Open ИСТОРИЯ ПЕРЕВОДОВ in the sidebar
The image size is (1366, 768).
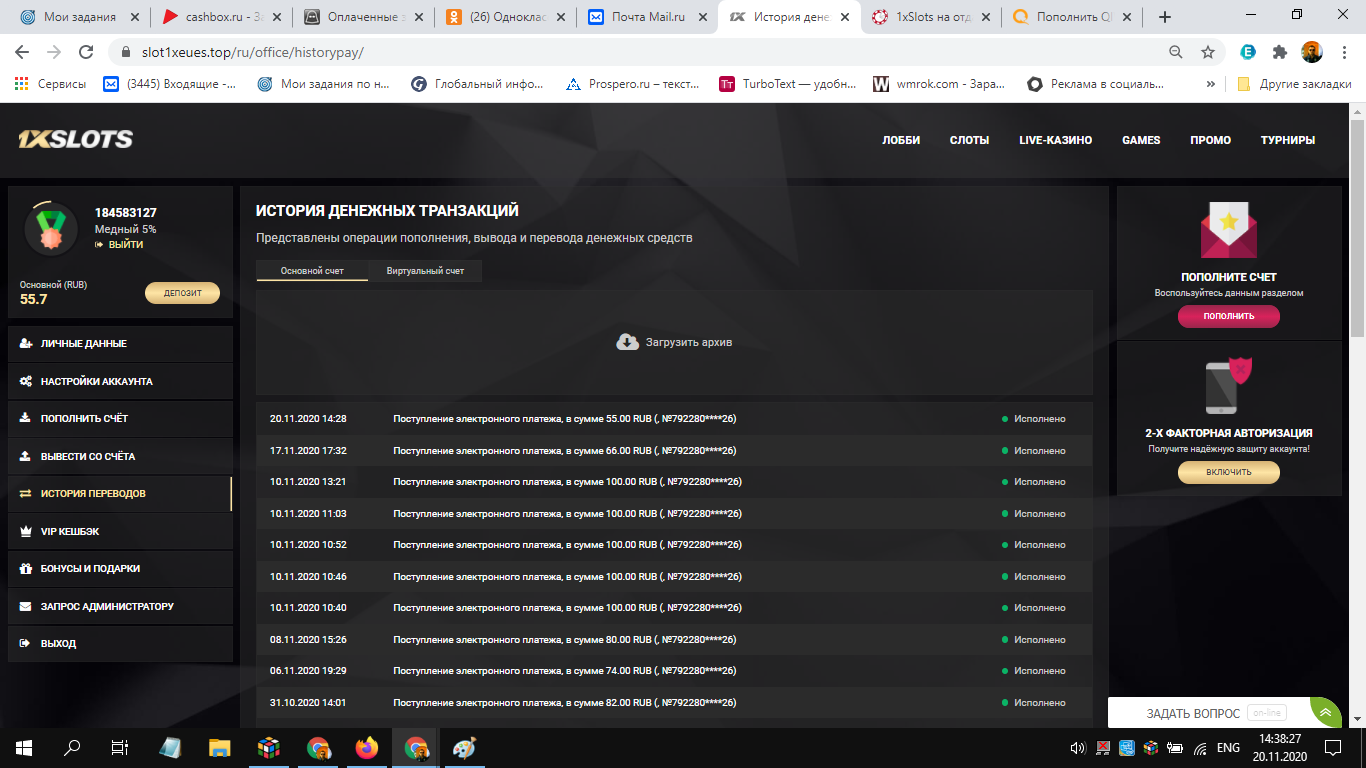tap(120, 493)
